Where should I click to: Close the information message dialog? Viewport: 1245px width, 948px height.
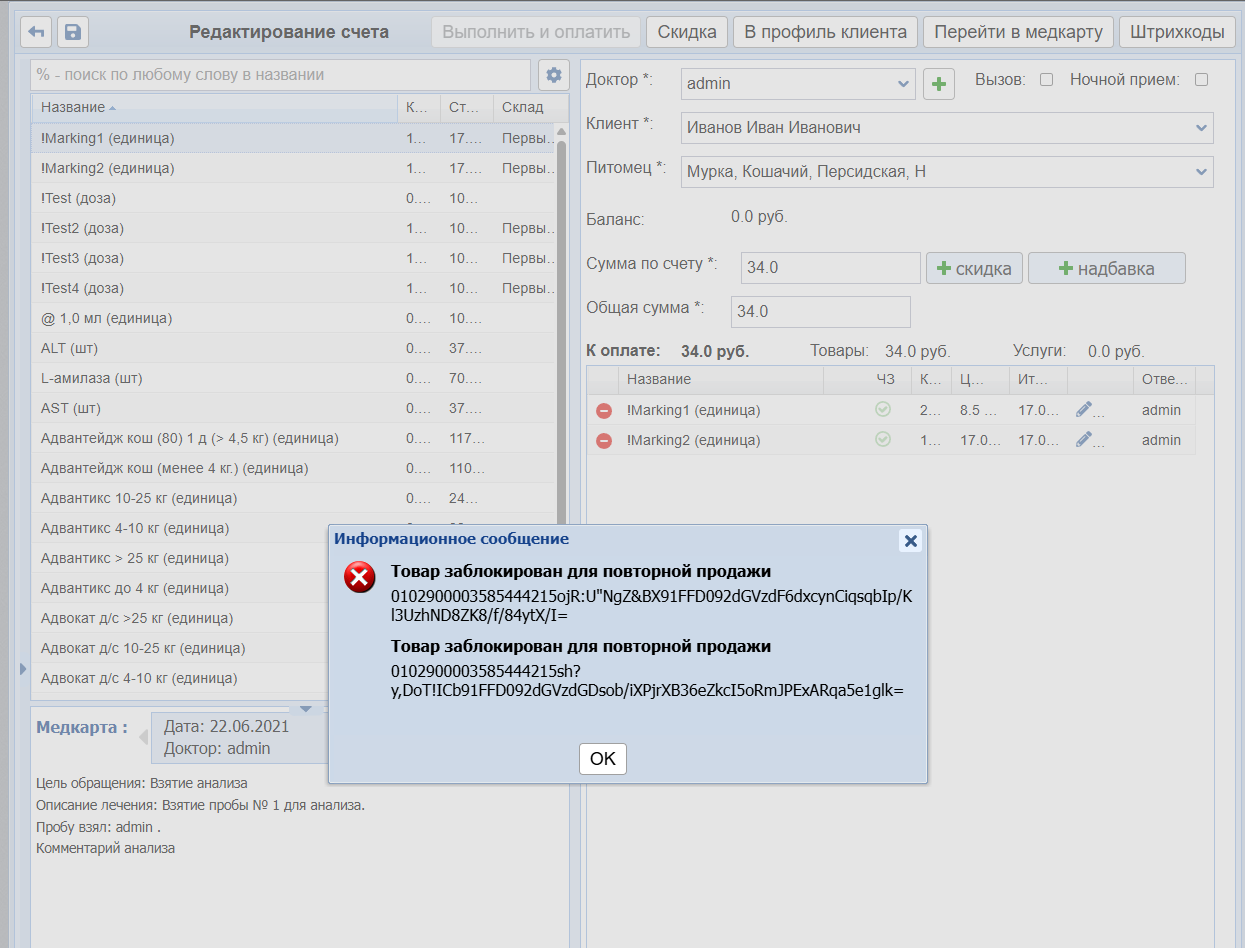point(910,541)
